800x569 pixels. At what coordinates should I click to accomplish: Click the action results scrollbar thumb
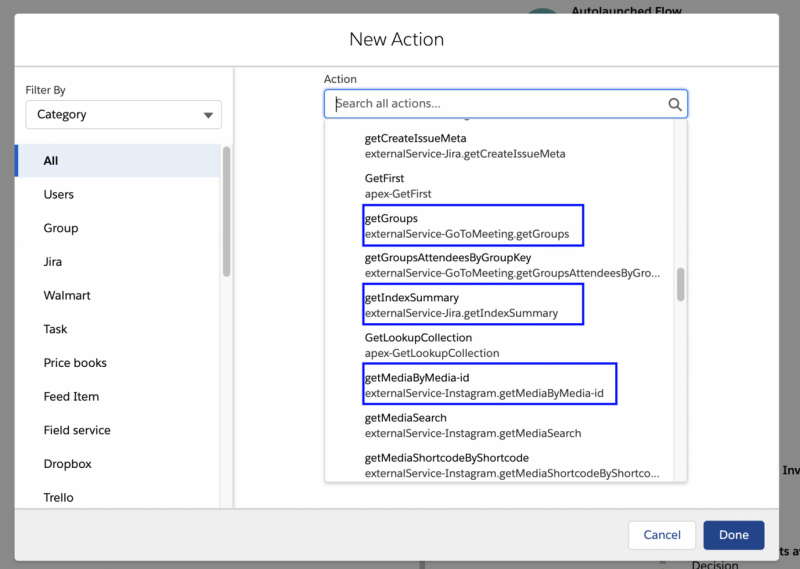(680, 284)
